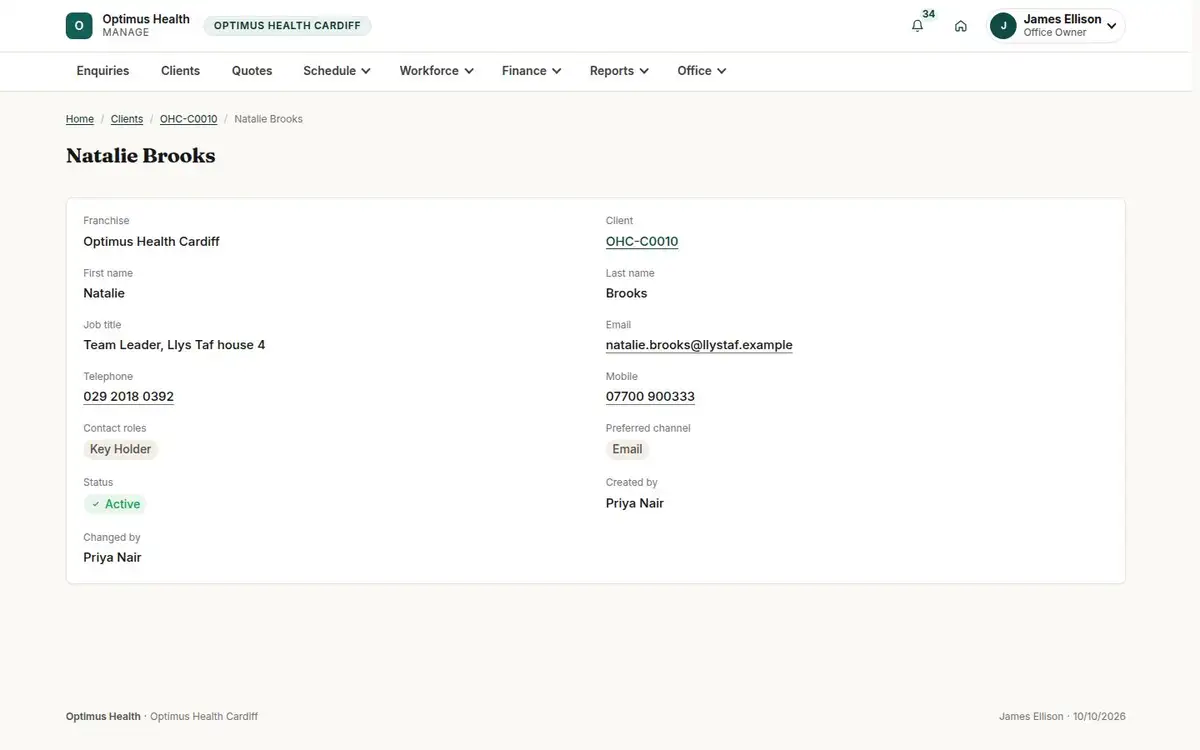1200x750 pixels.
Task: Go to the Enquiries section
Action: (x=103, y=71)
